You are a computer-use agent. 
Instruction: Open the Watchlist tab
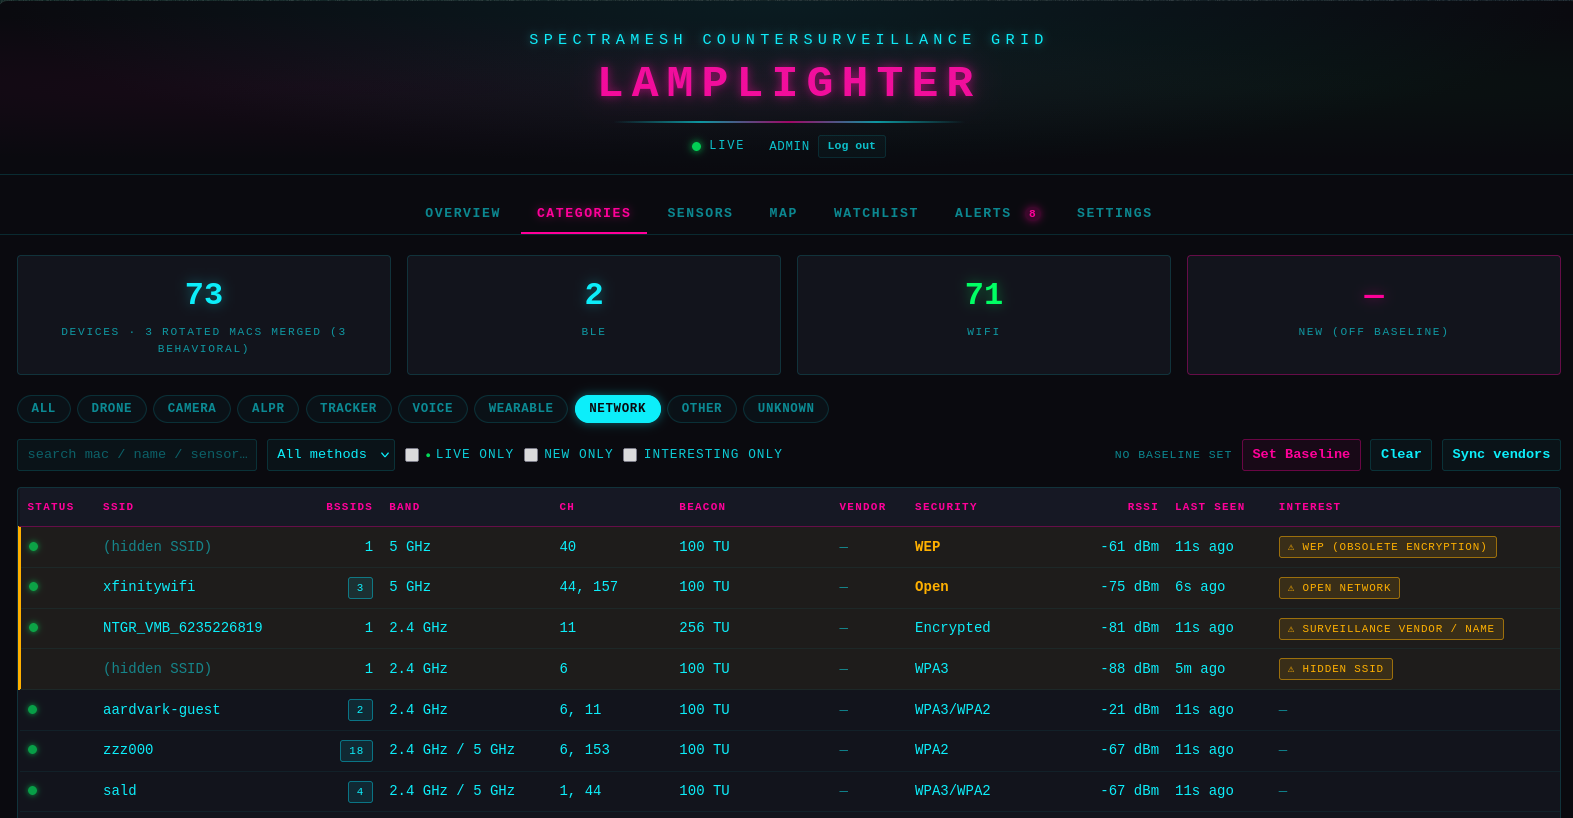click(876, 213)
